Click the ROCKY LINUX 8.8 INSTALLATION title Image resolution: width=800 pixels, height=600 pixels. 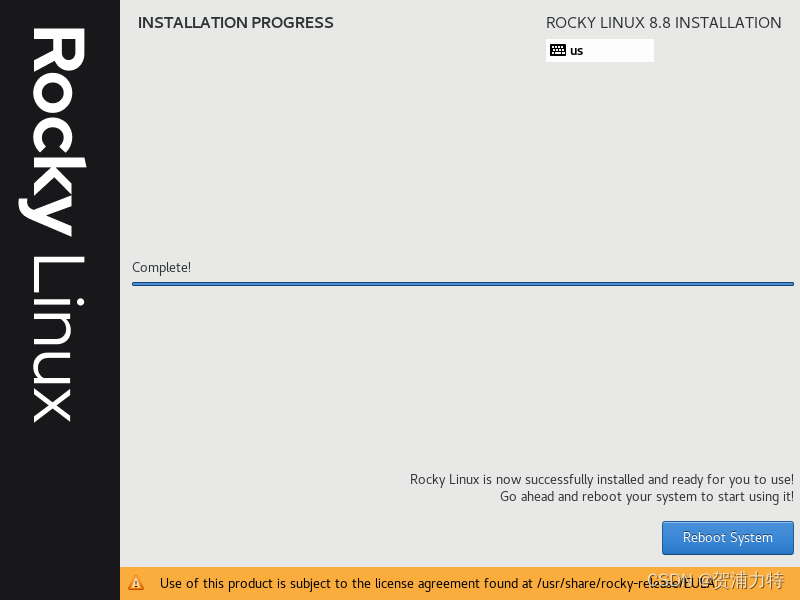pyautogui.click(x=663, y=23)
